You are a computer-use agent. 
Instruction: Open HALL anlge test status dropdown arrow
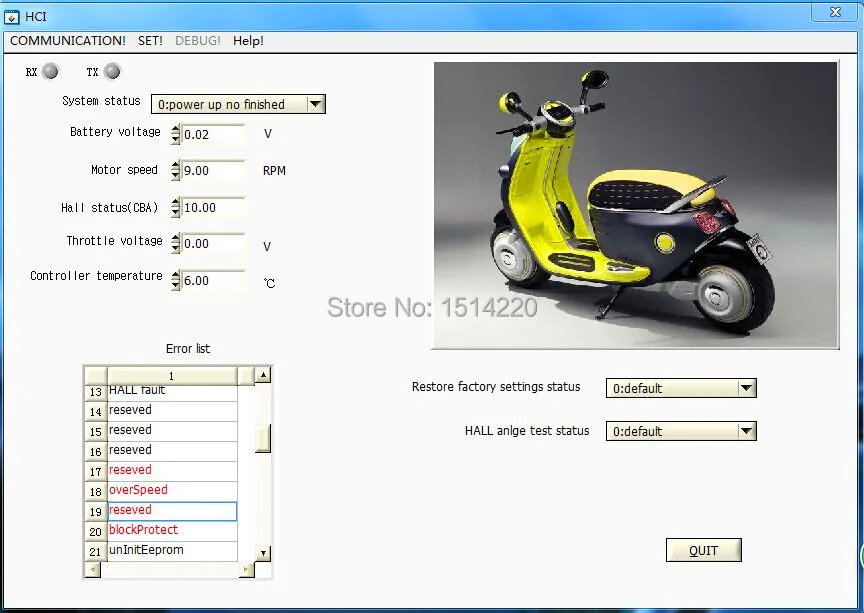point(747,431)
